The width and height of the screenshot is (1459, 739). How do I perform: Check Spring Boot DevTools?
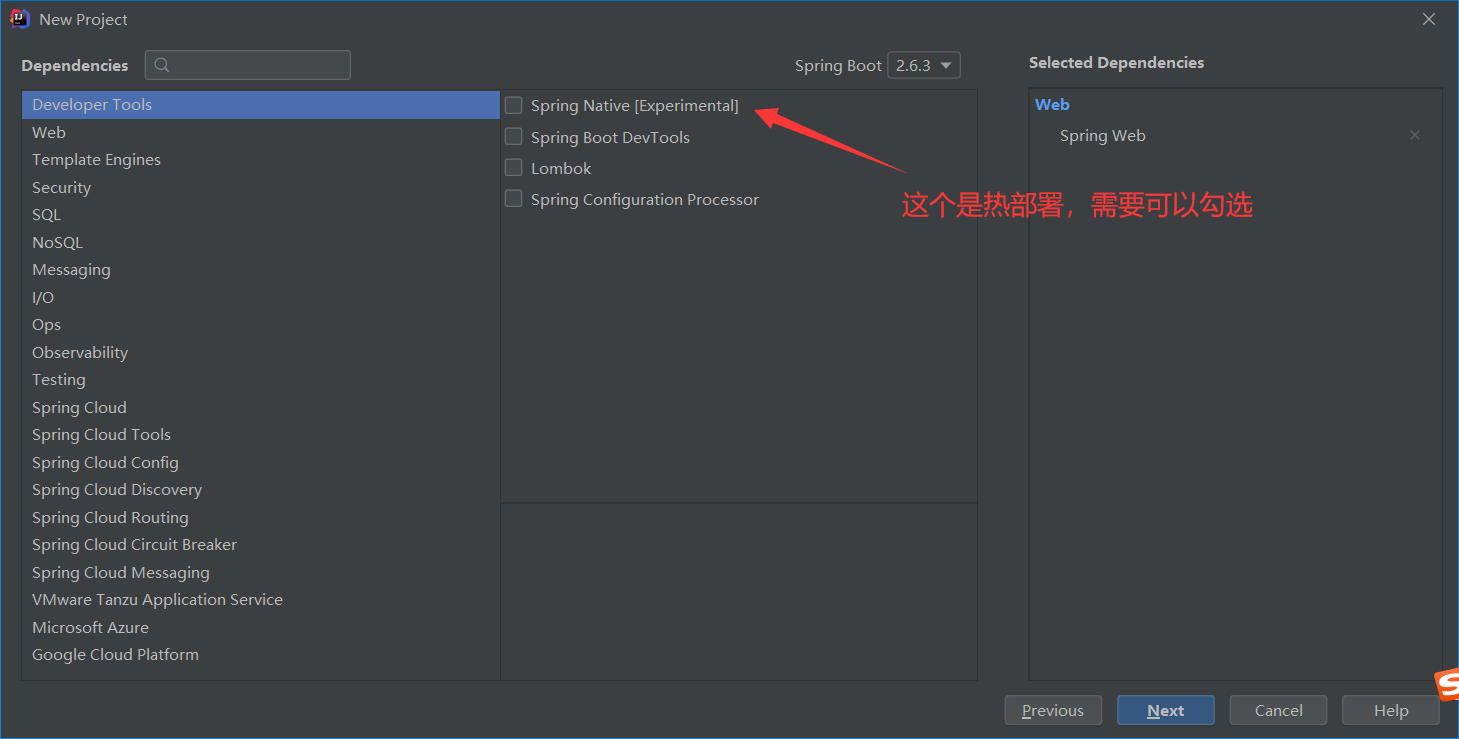(x=513, y=136)
